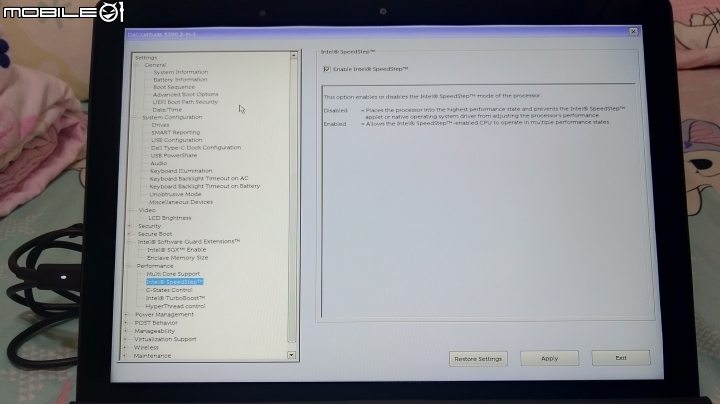Click the Exit button
The image size is (720, 404).
click(x=621, y=358)
